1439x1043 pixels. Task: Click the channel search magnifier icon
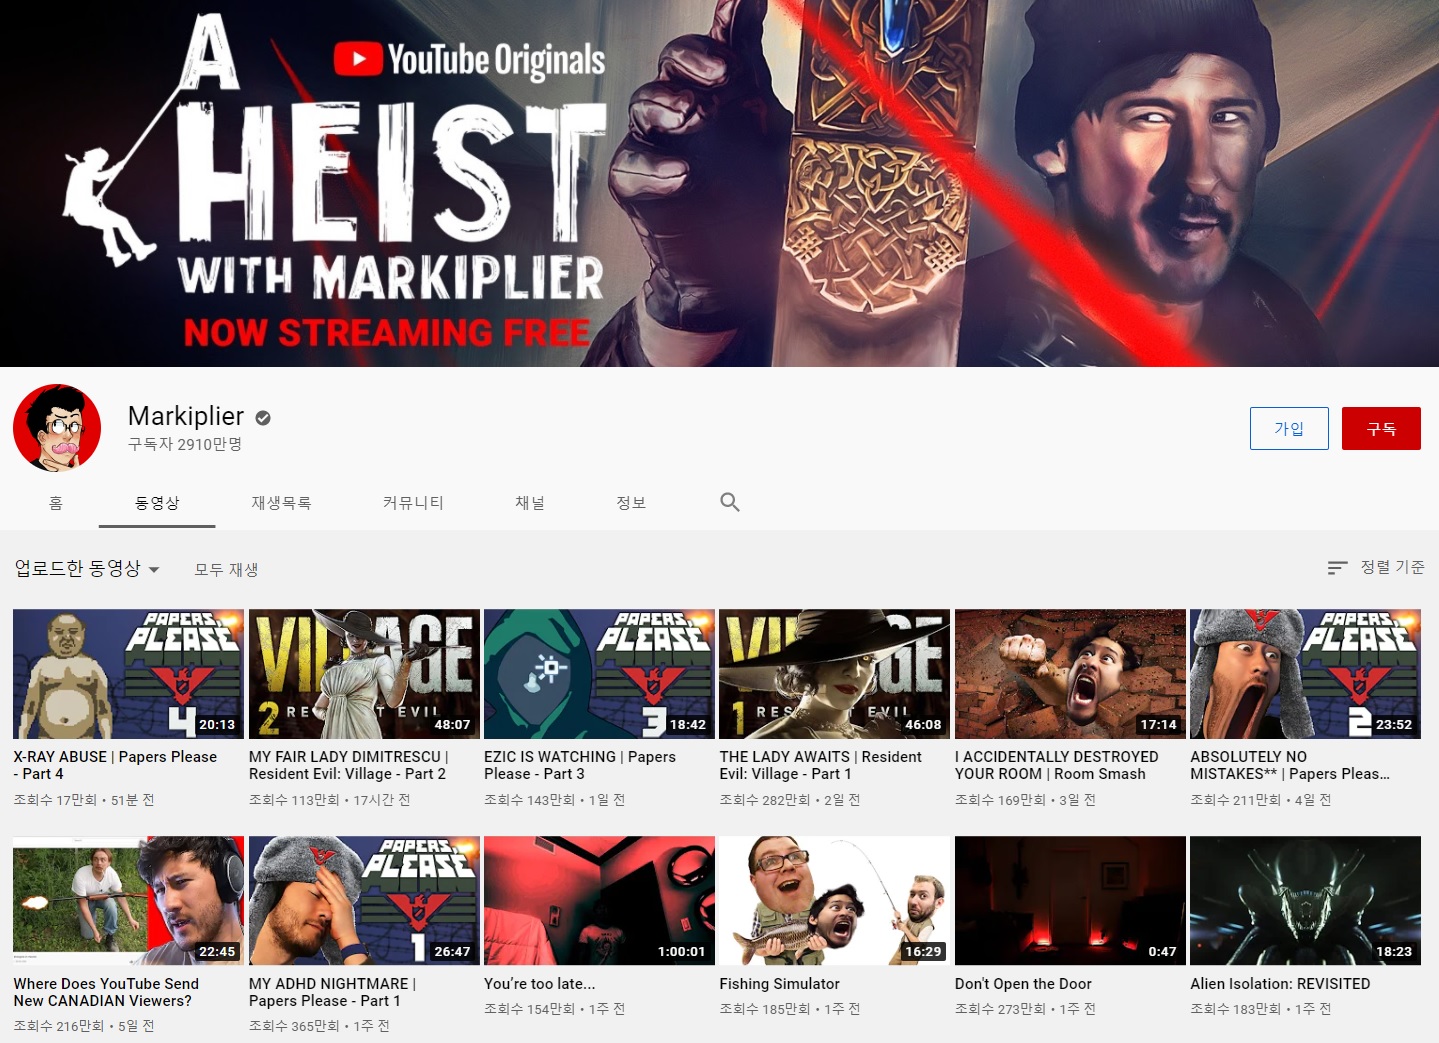(x=730, y=502)
